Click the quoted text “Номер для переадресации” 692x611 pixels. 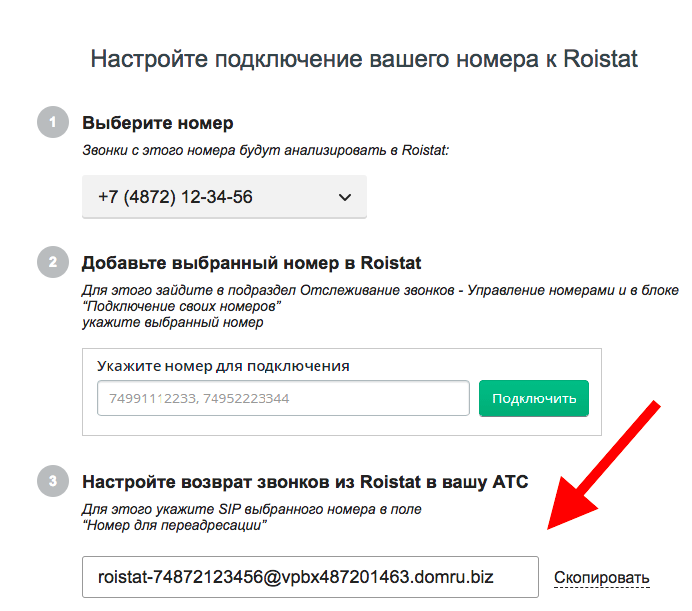[174, 525]
